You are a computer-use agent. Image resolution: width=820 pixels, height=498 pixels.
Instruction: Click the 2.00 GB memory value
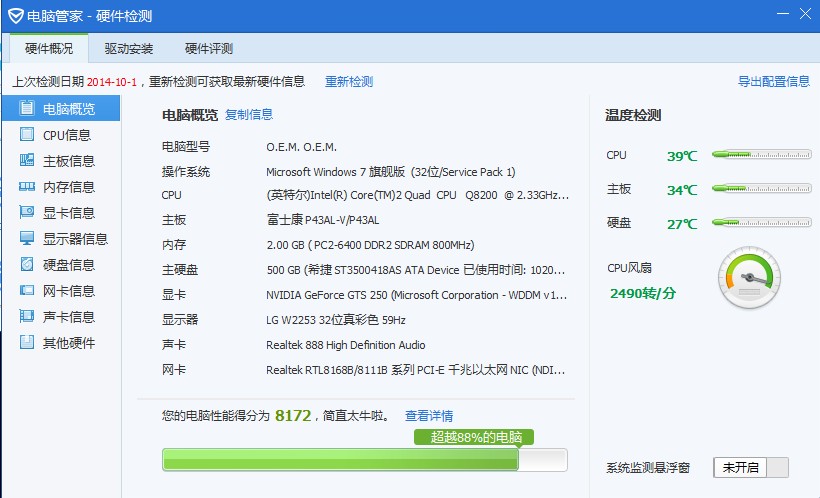pos(370,245)
